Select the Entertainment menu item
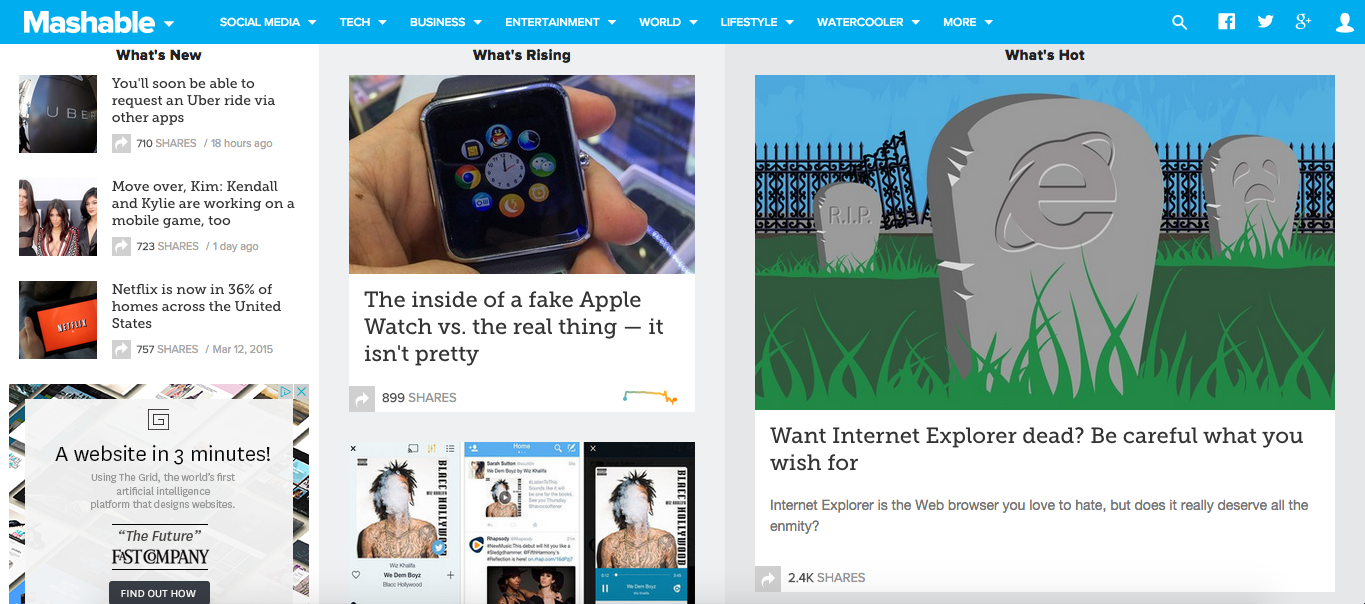 click(x=560, y=22)
